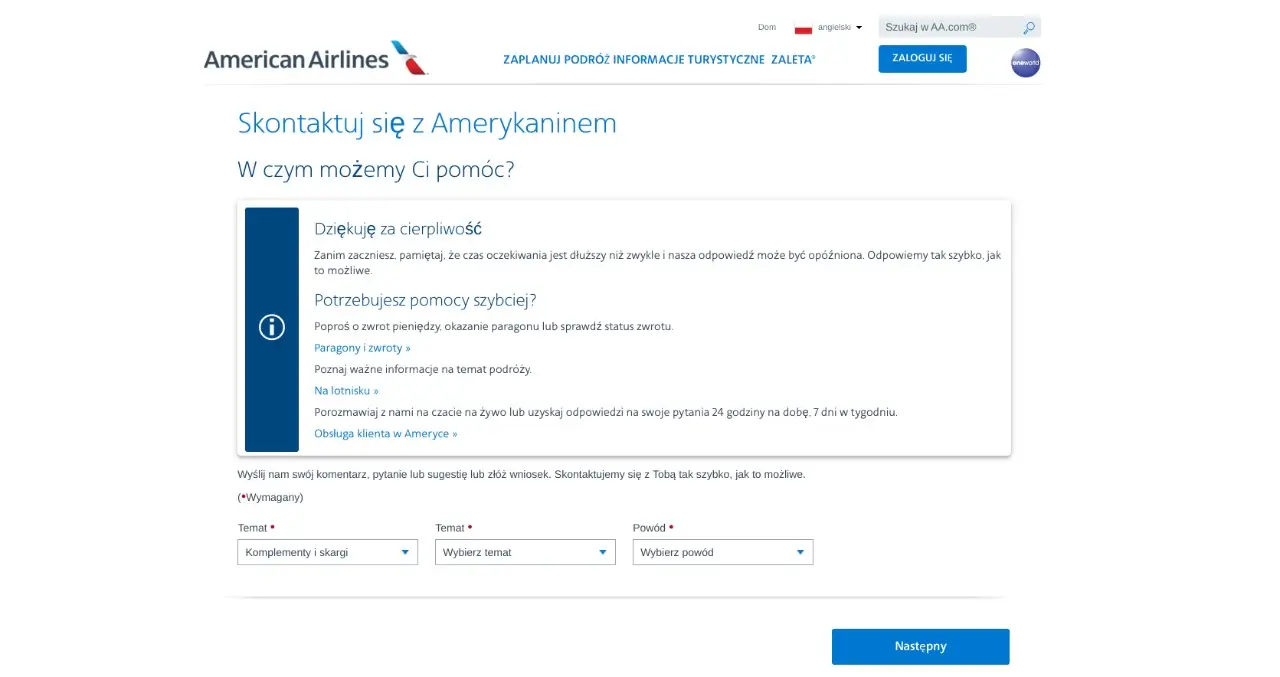The height and width of the screenshot is (677, 1280).
Task: Expand the Wybierz temat dropdown
Action: [x=525, y=552]
